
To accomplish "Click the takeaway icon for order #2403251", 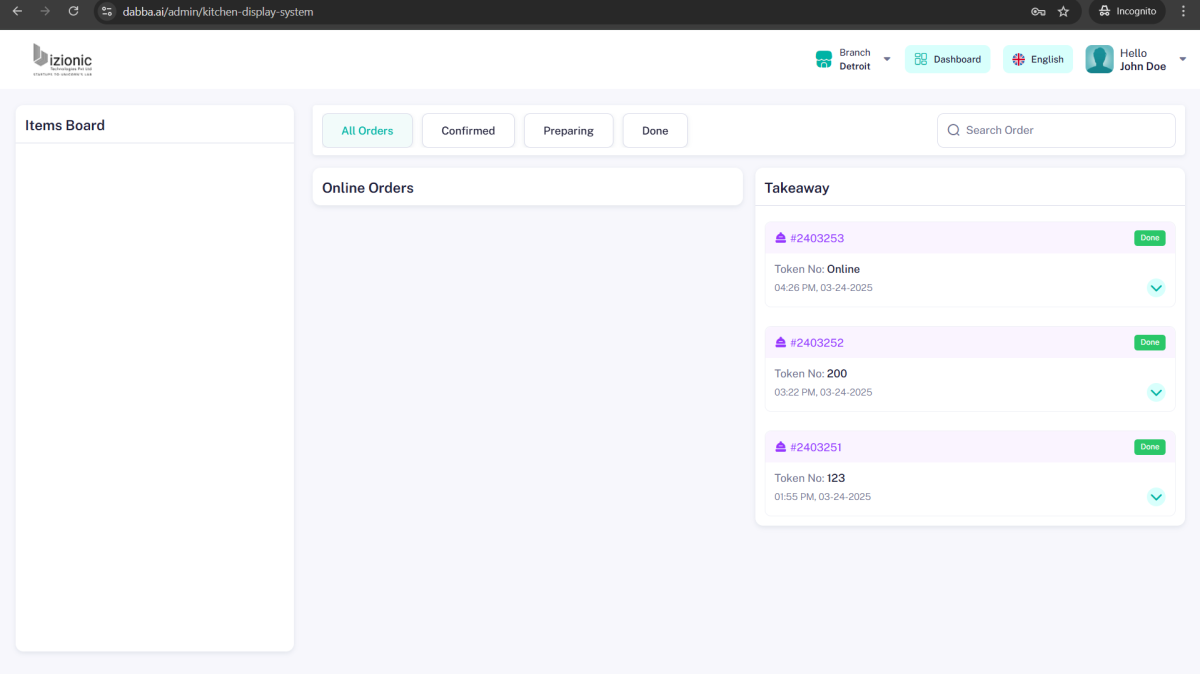I will click(781, 447).
